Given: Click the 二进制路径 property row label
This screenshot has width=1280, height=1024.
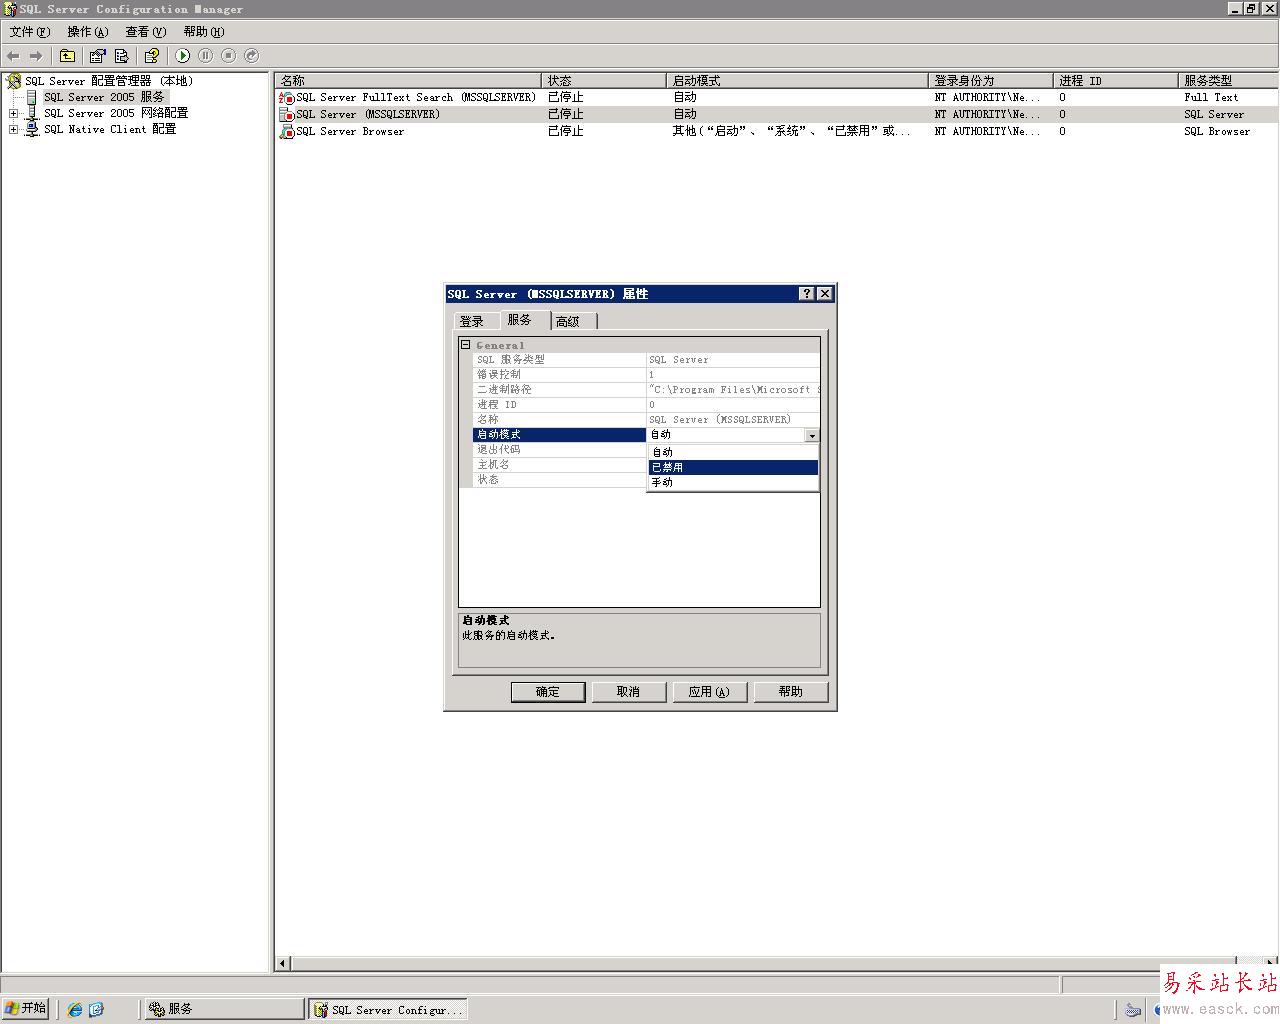Looking at the screenshot, I should 559,390.
